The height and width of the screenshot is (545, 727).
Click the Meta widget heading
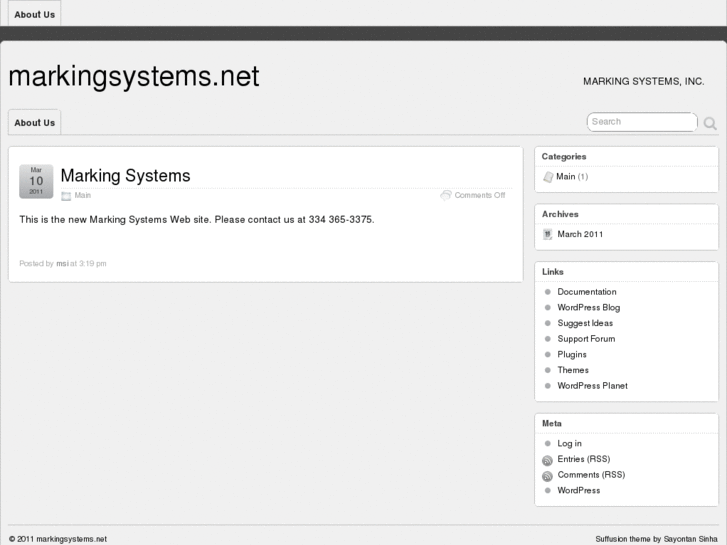click(x=552, y=423)
